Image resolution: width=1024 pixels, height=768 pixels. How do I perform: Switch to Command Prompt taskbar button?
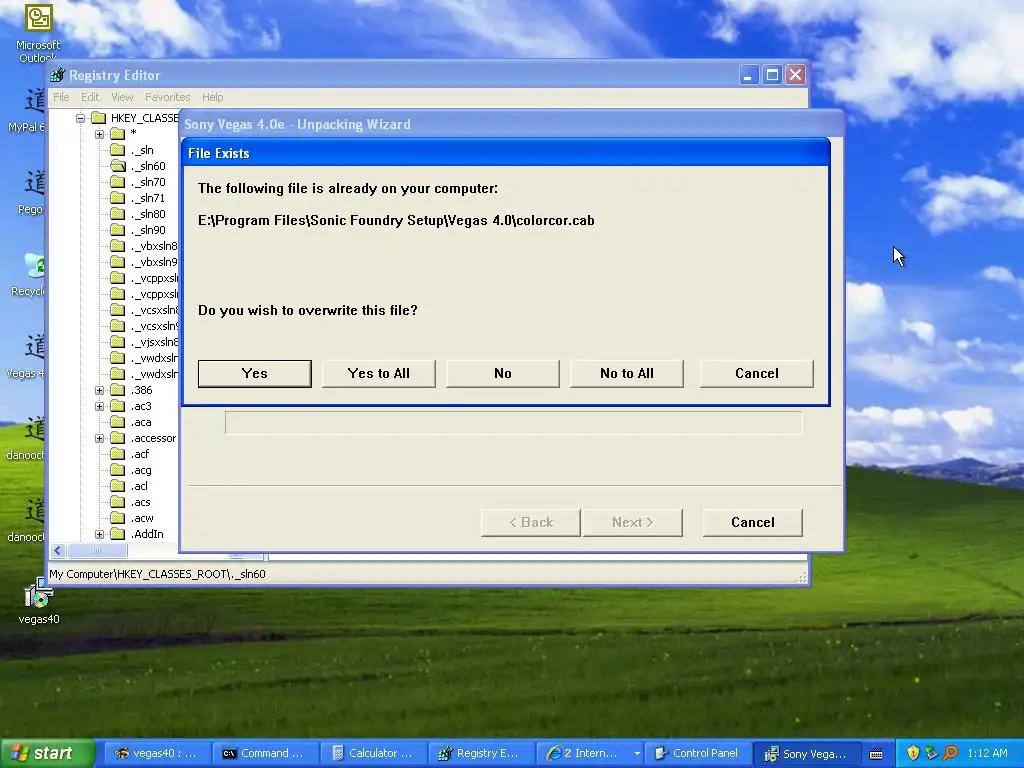[266, 754]
